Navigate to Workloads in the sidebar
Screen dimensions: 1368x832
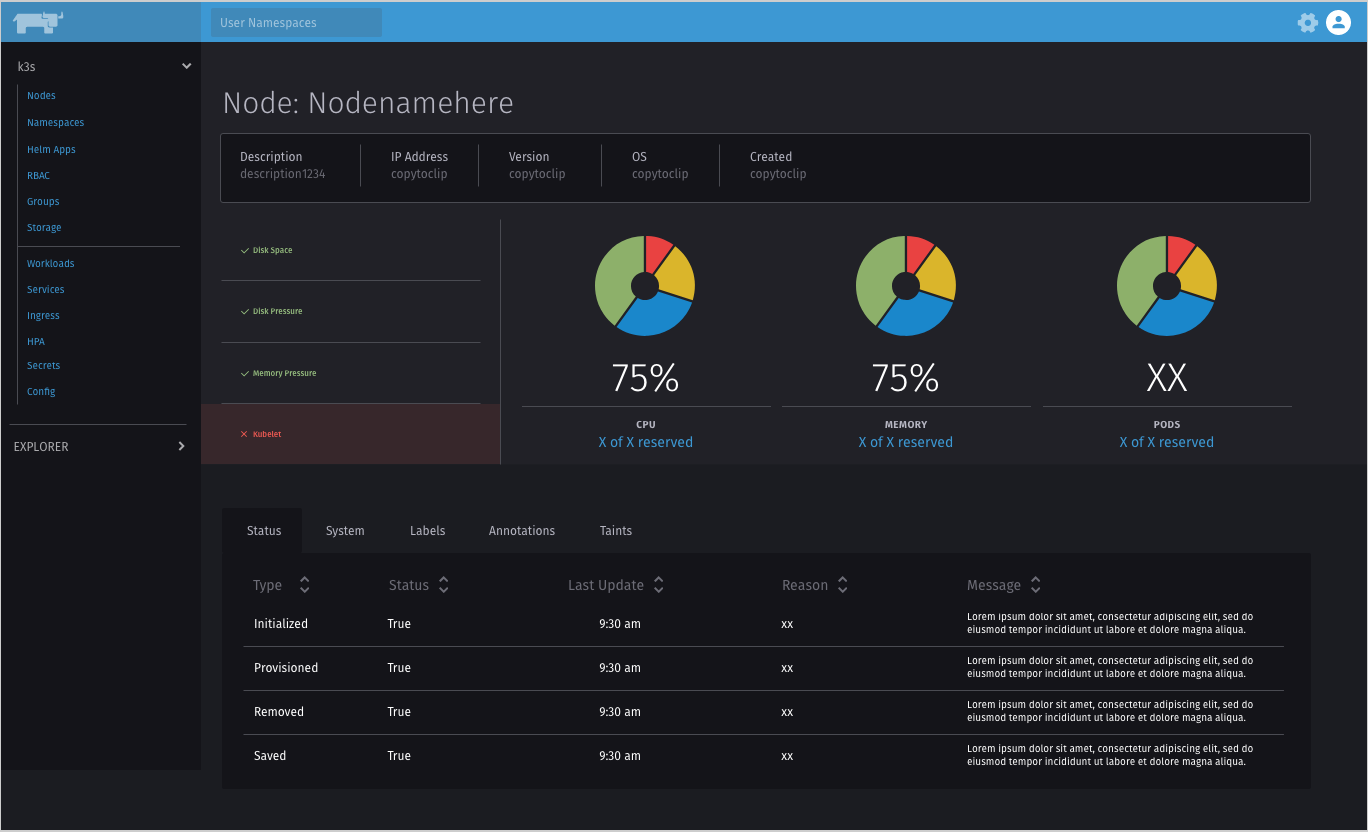[50, 263]
